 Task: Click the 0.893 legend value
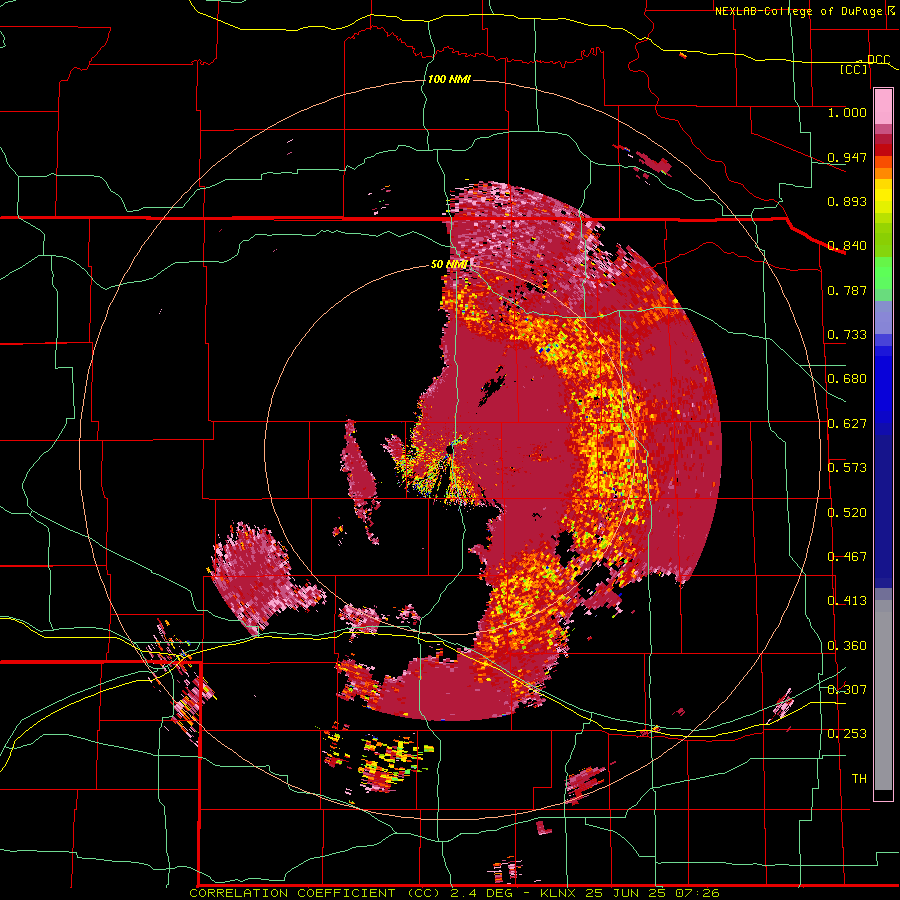point(847,201)
